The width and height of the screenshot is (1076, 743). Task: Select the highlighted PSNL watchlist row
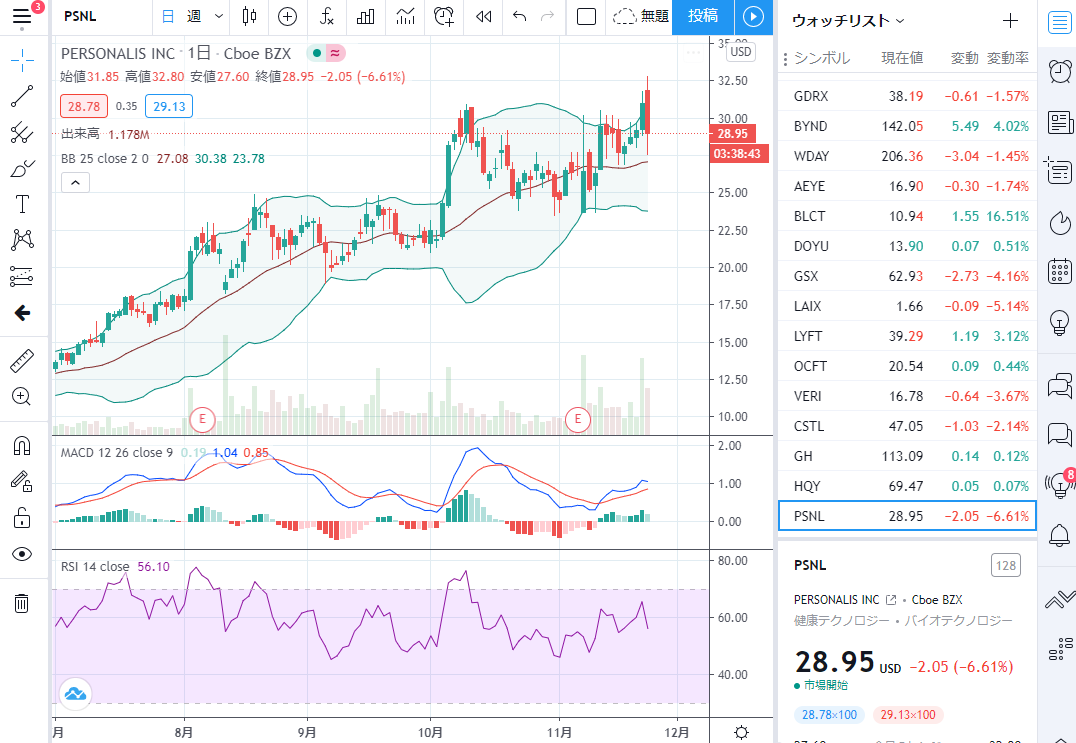coord(907,516)
